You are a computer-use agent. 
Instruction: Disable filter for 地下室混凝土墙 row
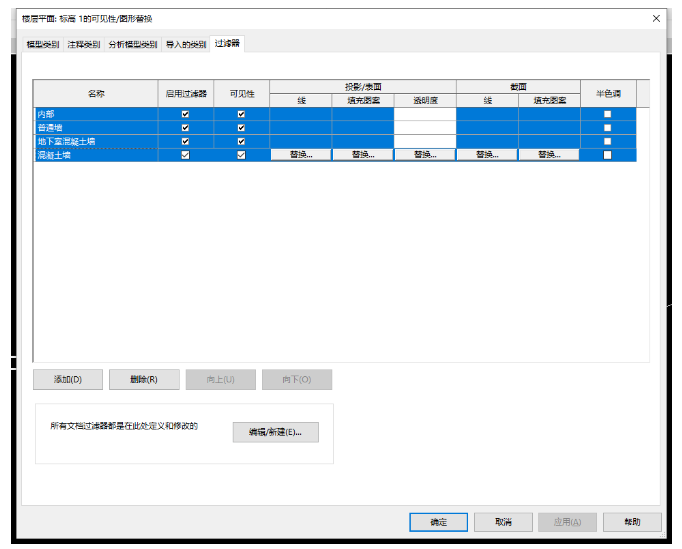point(185,141)
